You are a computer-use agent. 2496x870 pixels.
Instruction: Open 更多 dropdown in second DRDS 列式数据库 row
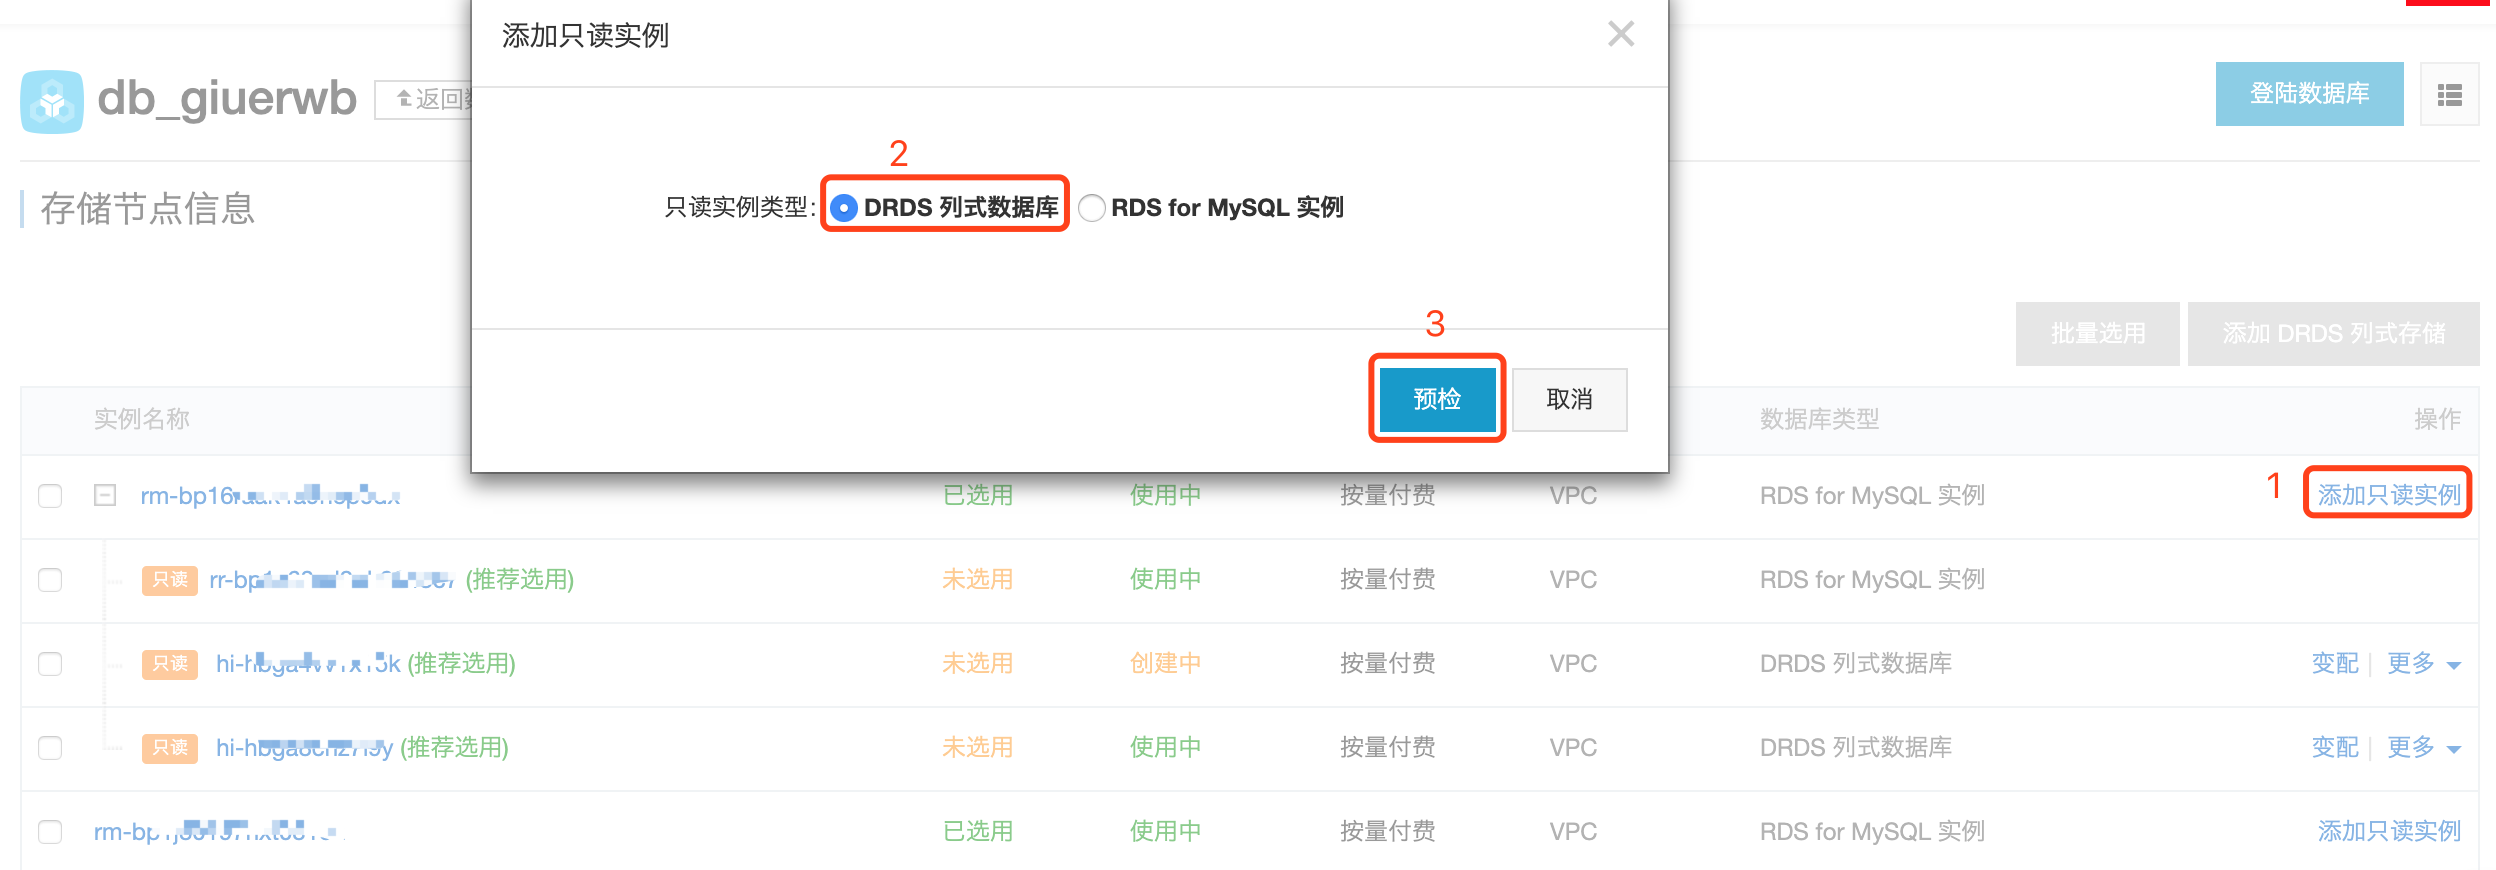(x=2423, y=747)
